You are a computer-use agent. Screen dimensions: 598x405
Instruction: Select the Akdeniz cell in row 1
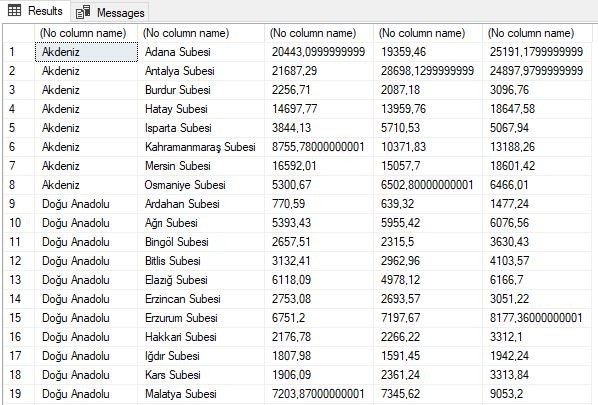(x=87, y=52)
